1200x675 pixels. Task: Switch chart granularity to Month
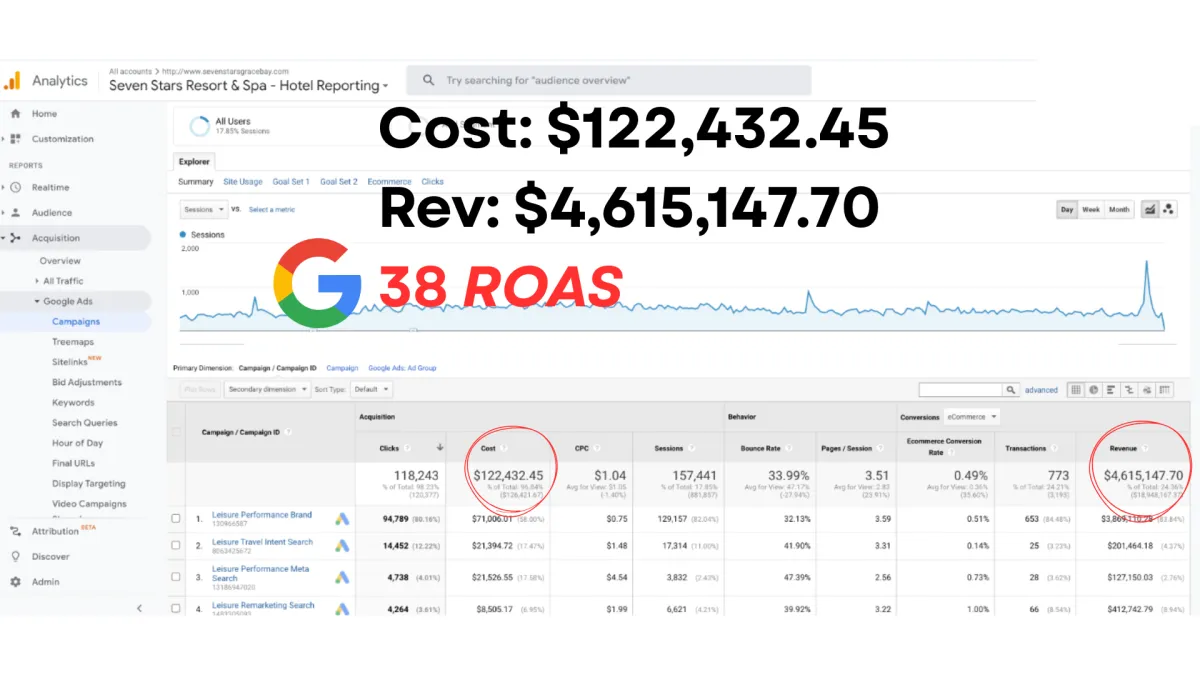[1119, 210]
